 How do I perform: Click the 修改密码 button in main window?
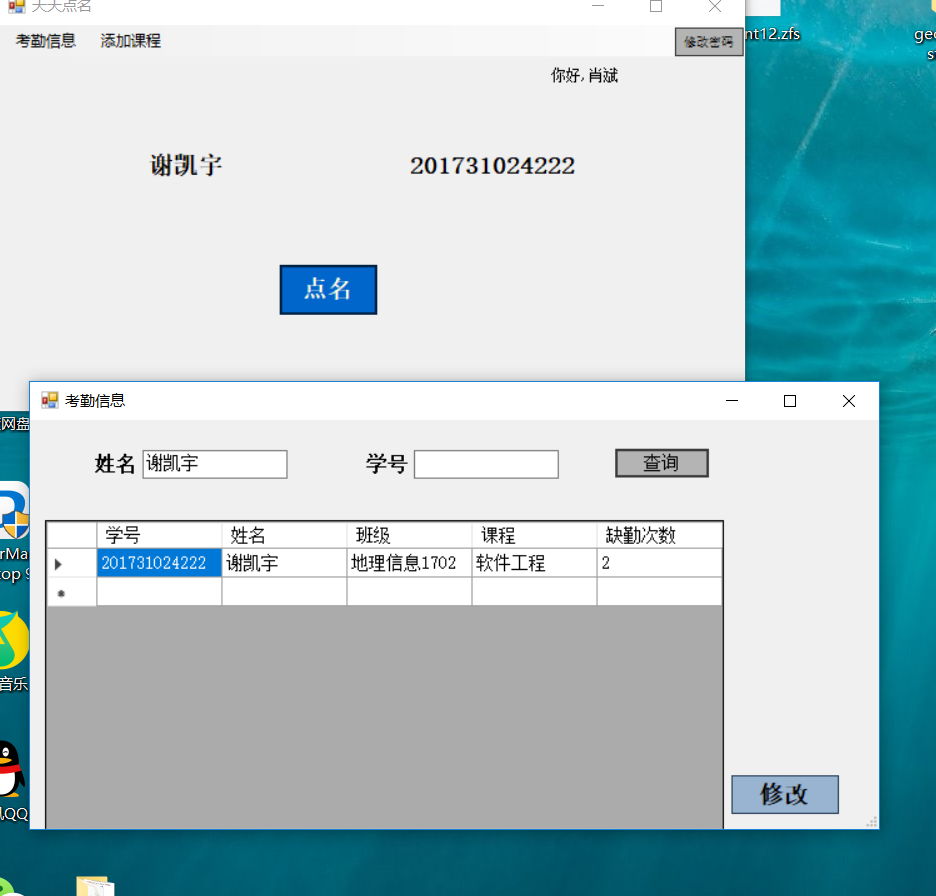click(709, 42)
